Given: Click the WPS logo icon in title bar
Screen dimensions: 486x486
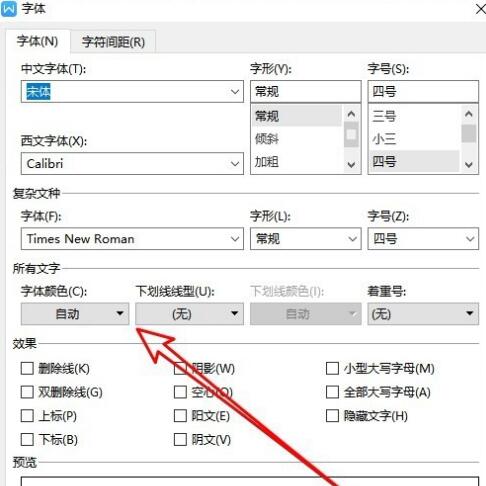Looking at the screenshot, I should 9,9.
